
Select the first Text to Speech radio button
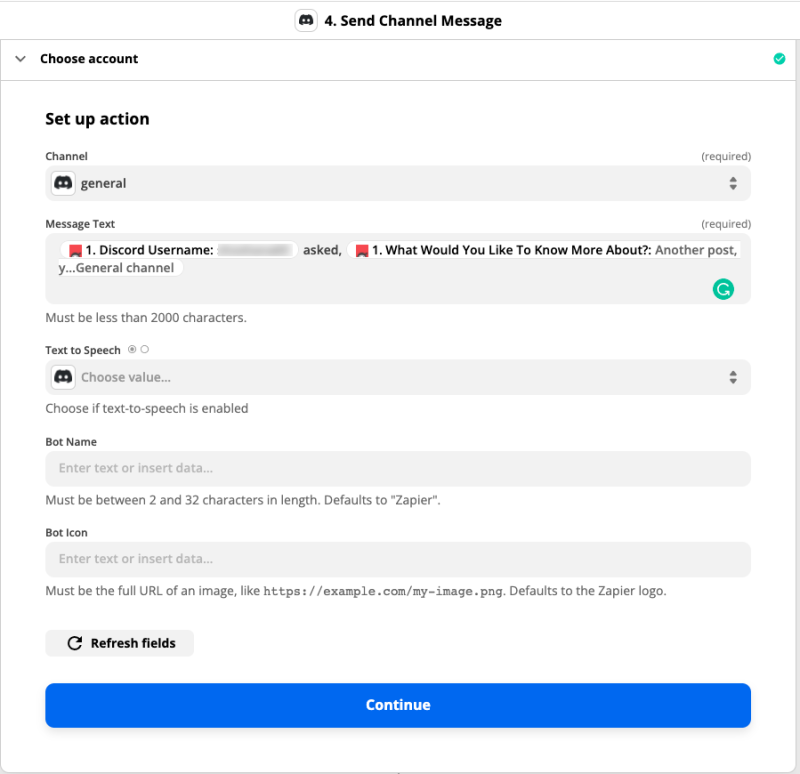(x=130, y=349)
